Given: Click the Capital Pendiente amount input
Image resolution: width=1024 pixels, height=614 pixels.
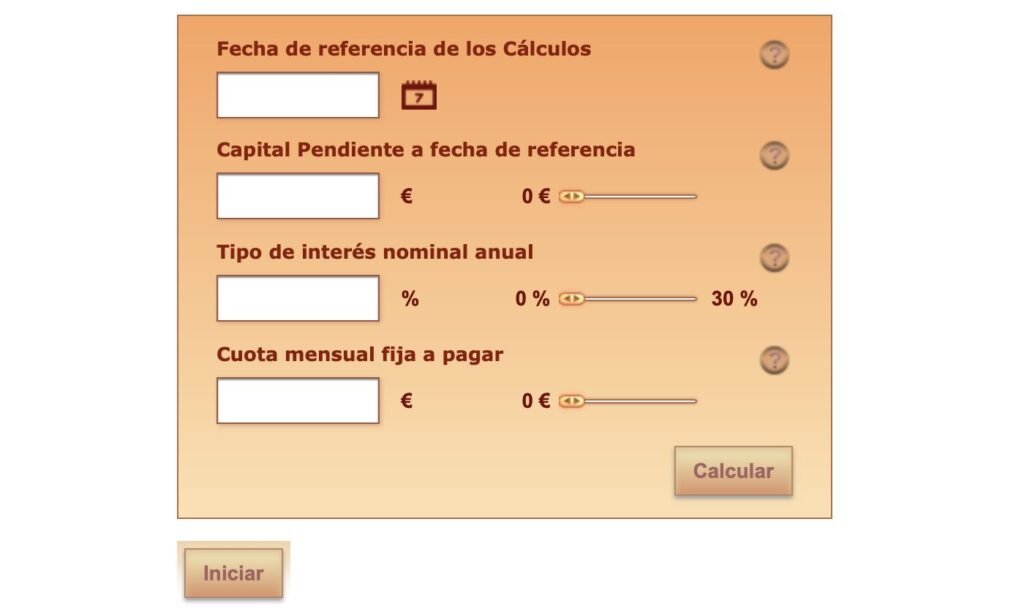Looking at the screenshot, I should (298, 196).
